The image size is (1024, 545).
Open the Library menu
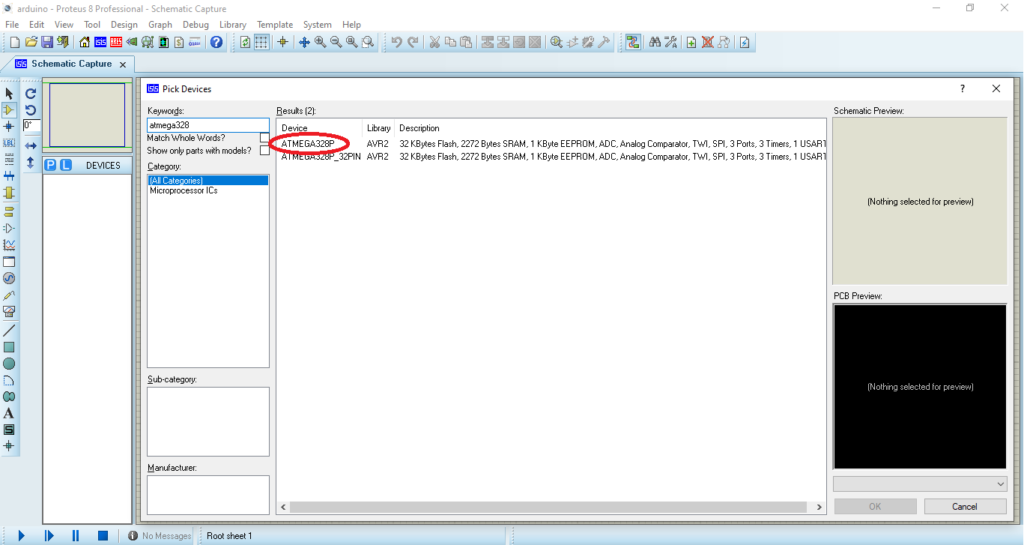pyautogui.click(x=232, y=24)
